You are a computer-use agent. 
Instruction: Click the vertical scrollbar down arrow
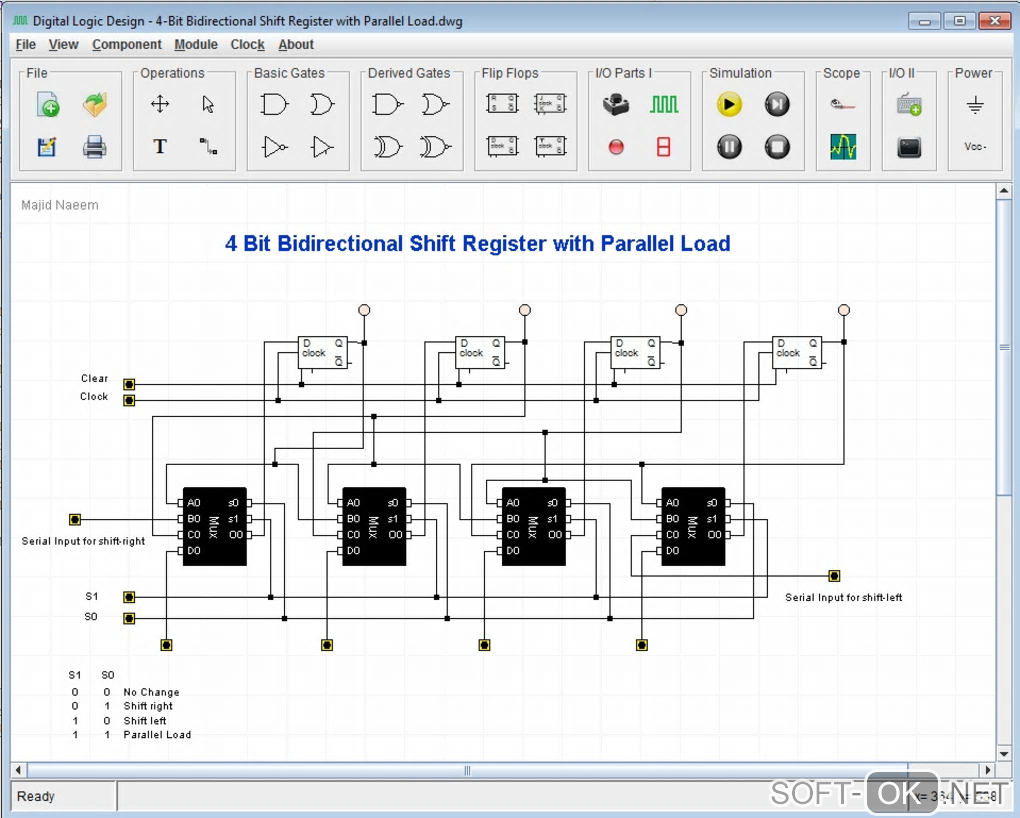[1004, 754]
